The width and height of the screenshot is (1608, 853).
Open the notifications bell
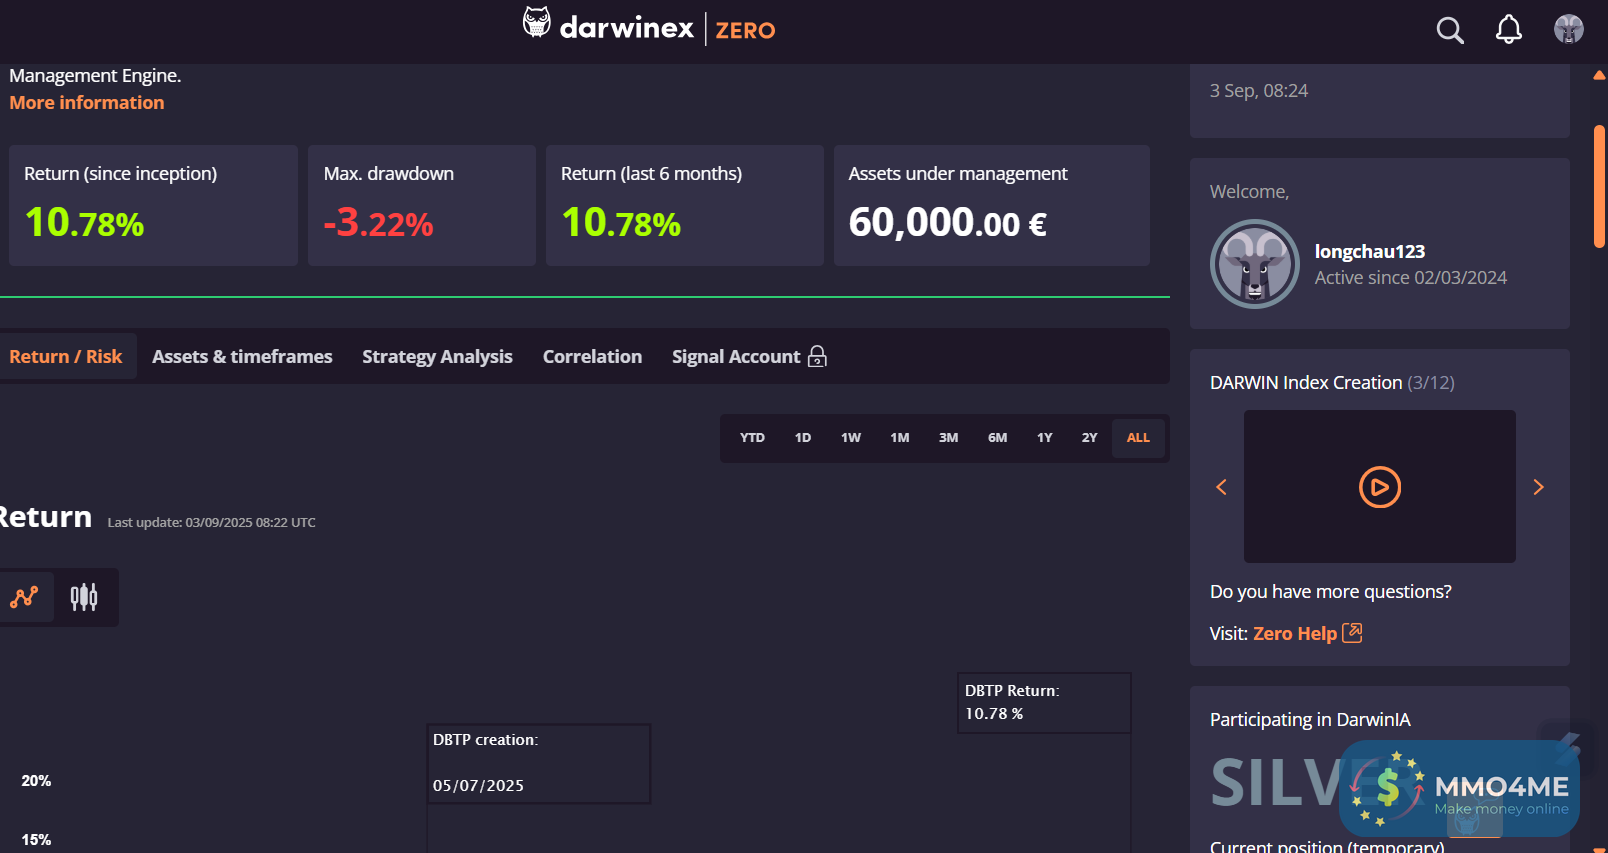[1509, 30]
